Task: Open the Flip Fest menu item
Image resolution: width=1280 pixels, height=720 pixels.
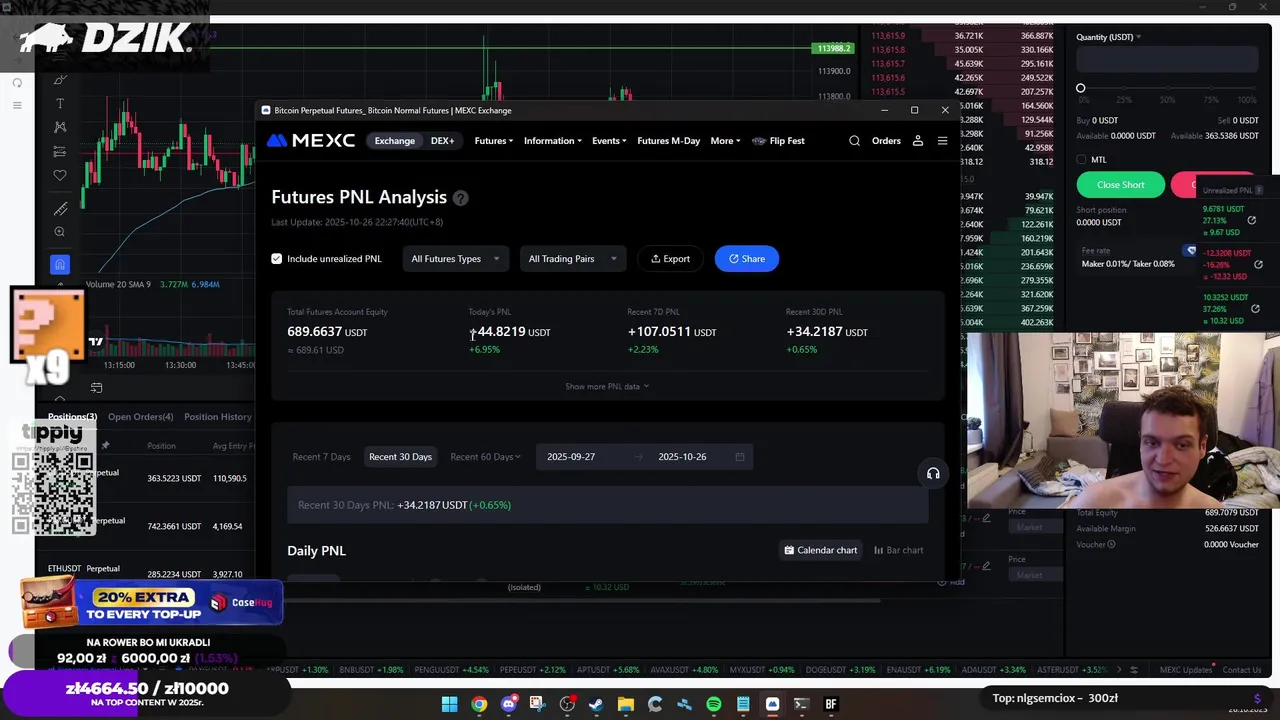Action: (x=778, y=141)
